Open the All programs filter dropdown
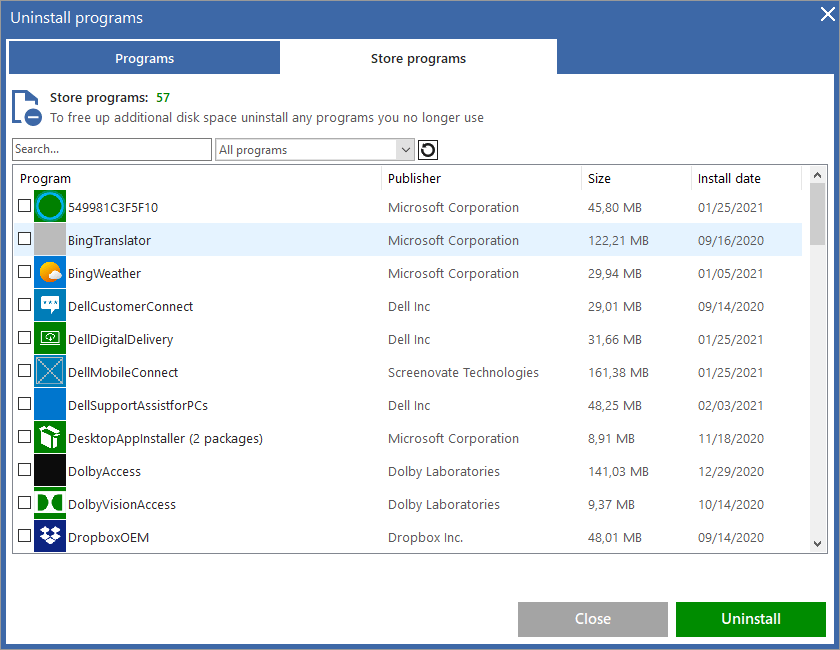This screenshot has width=840, height=650. click(314, 150)
